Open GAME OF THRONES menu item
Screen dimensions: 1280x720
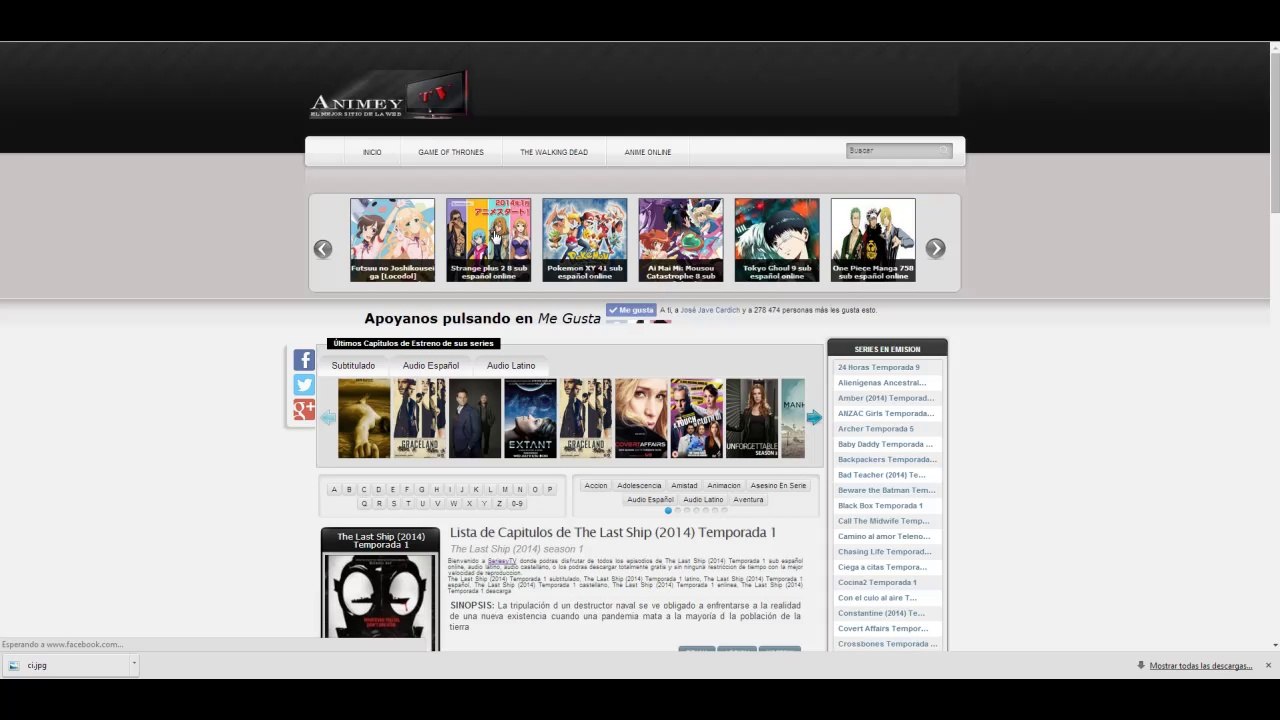[x=451, y=153]
